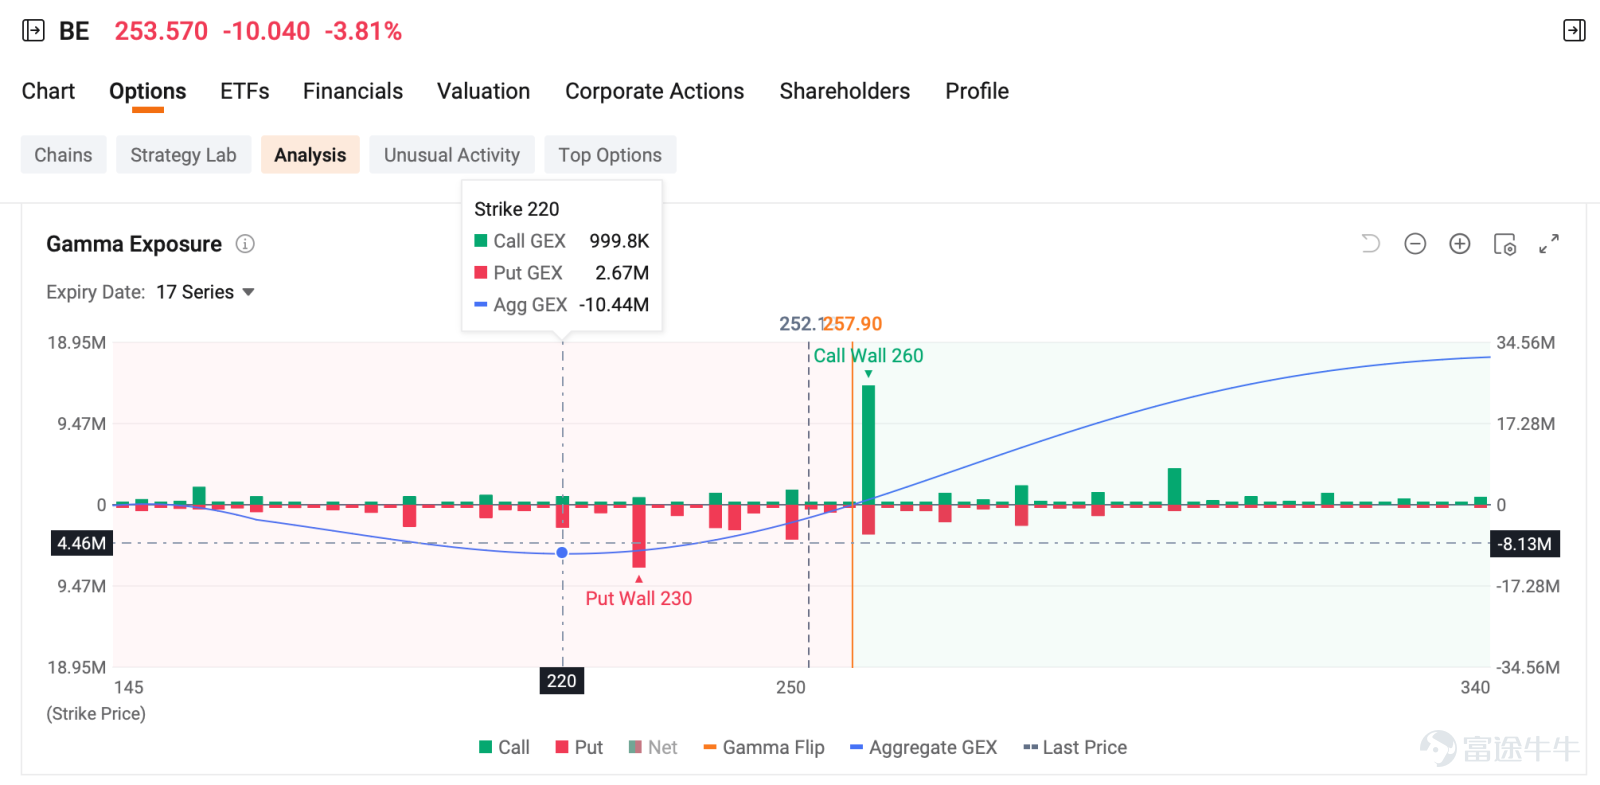Viewport: 1600px width, 785px height.
Task: Open the Expiry Date 17 Series dropdown
Action: coord(205,292)
